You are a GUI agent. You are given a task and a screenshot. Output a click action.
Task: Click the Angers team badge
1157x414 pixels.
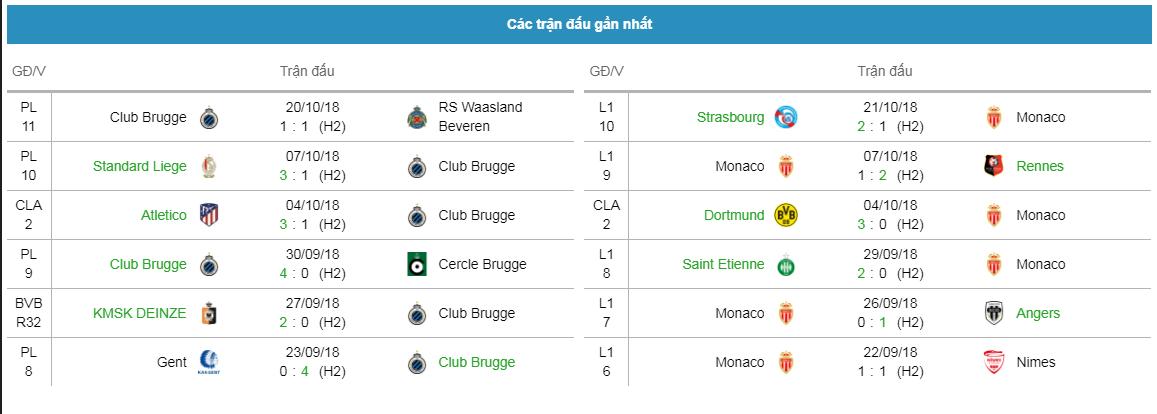tap(995, 313)
